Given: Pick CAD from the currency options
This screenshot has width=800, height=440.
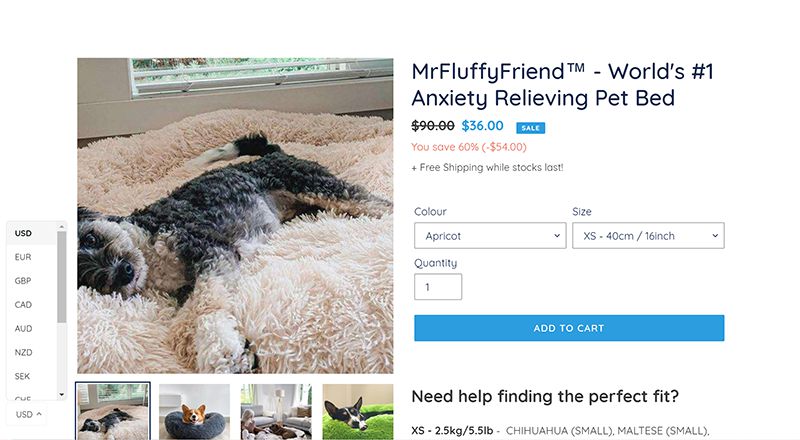Looking at the screenshot, I should point(24,305).
